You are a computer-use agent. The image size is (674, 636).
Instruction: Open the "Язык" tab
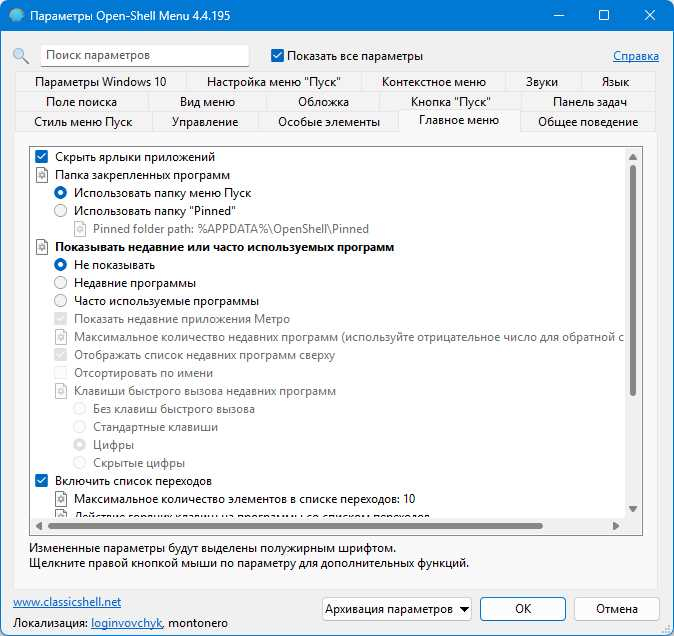[616, 82]
